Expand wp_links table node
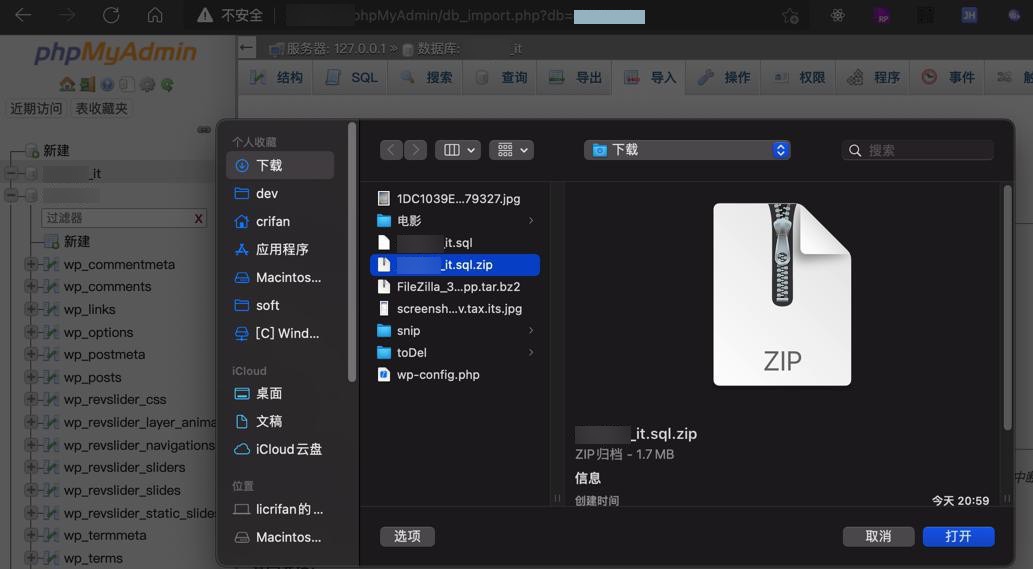The image size is (1033, 569). (30, 309)
